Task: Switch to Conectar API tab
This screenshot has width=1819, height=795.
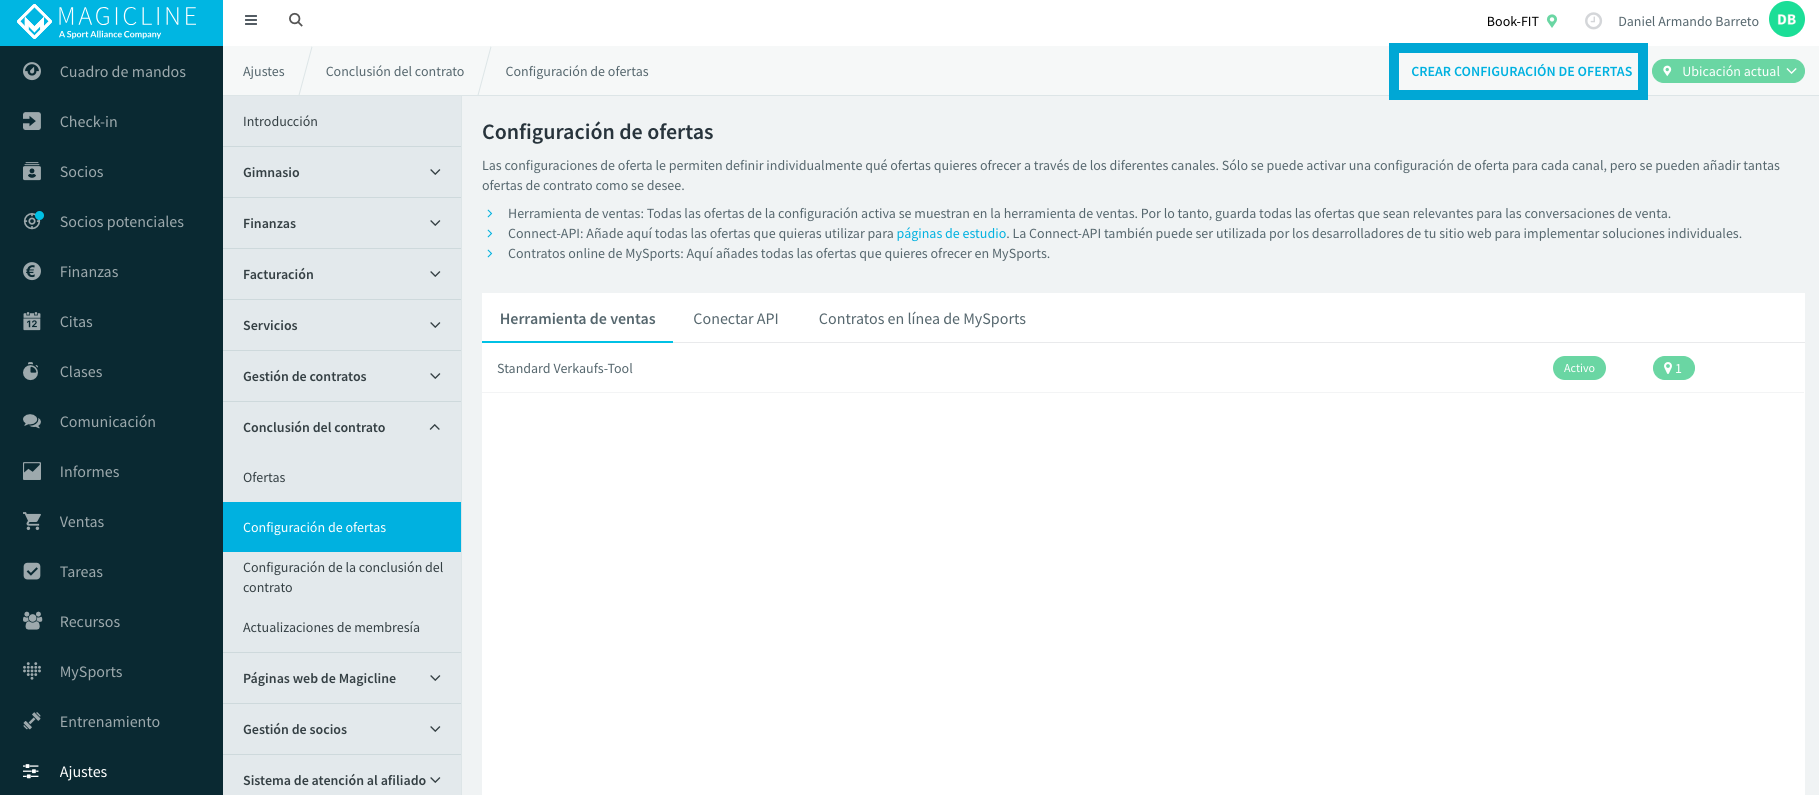Action: [735, 318]
